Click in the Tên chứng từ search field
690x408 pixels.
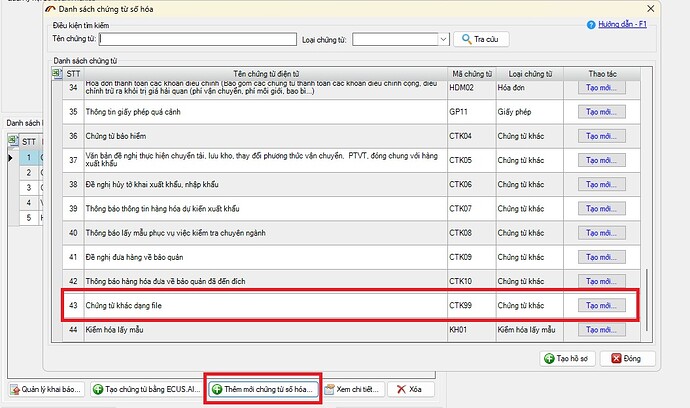[198, 39]
